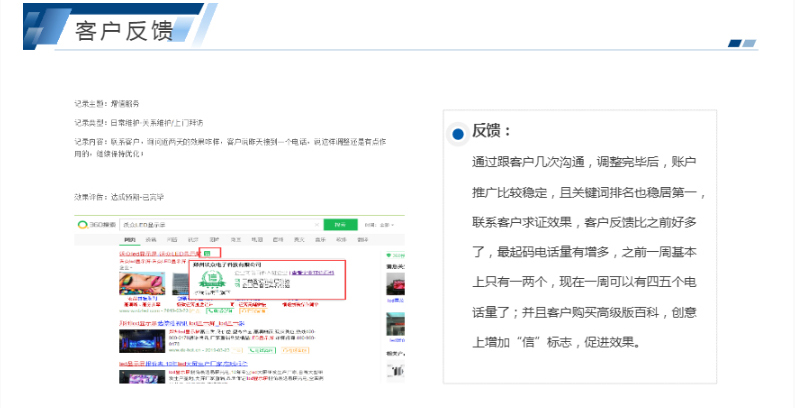Click the 360搜索 logo
This screenshot has width=795, height=408.
(x=95, y=224)
